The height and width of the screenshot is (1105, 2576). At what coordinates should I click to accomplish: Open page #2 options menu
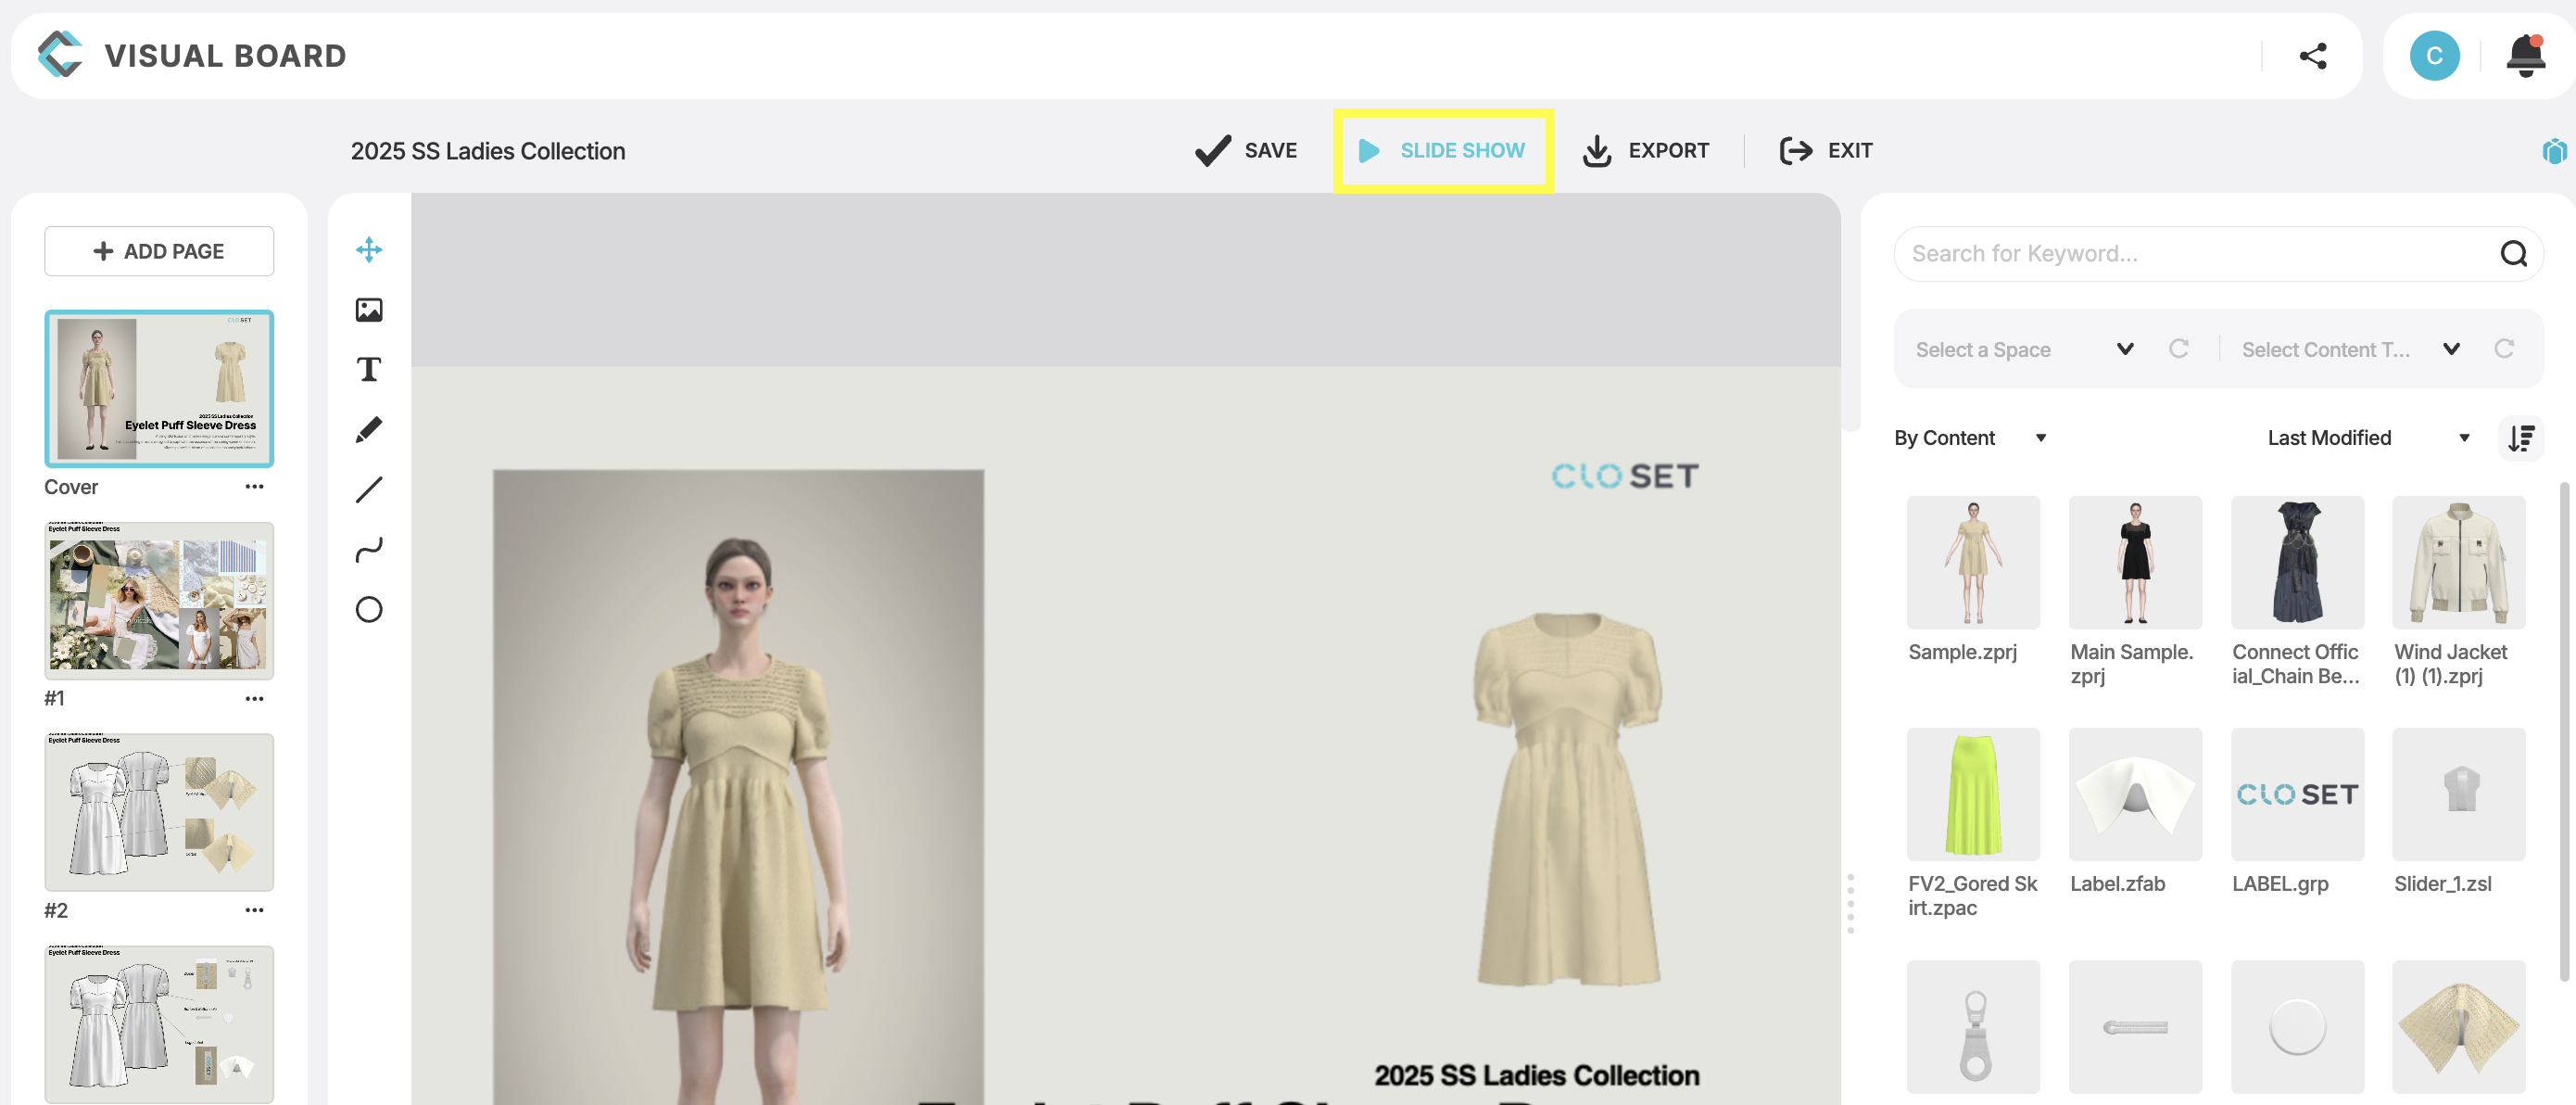tap(254, 910)
